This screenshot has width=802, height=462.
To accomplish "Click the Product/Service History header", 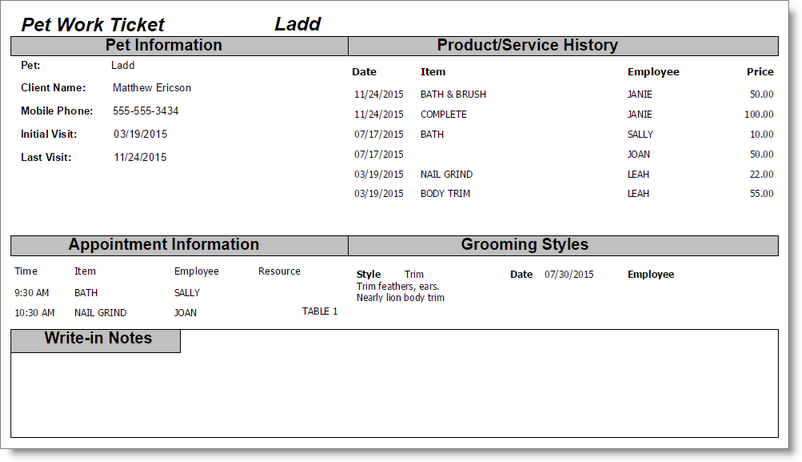I will 527,45.
